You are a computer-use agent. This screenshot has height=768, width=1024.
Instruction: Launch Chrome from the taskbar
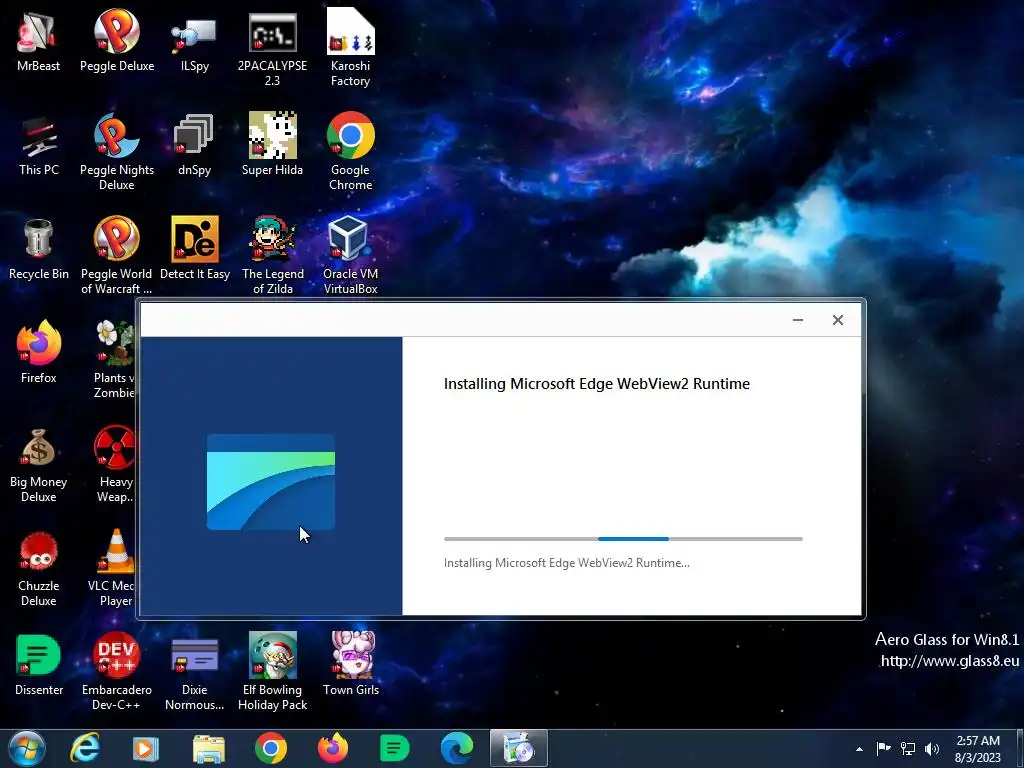point(270,748)
